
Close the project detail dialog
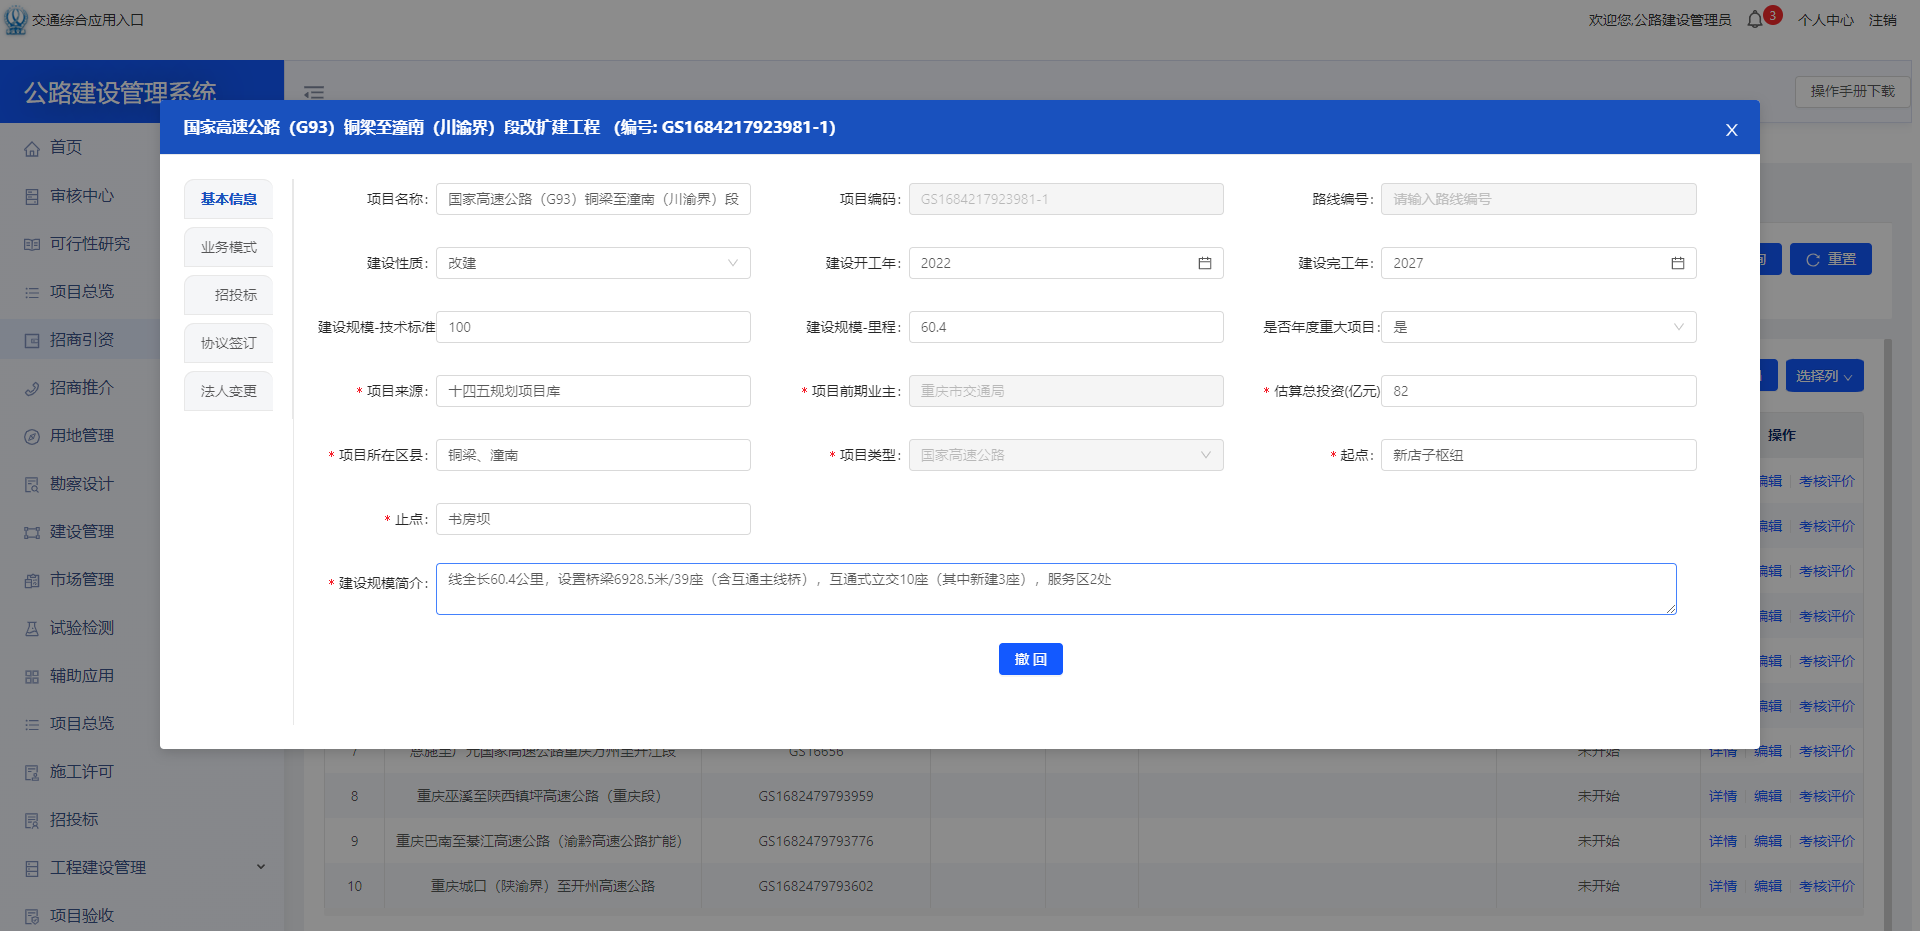pos(1732,130)
